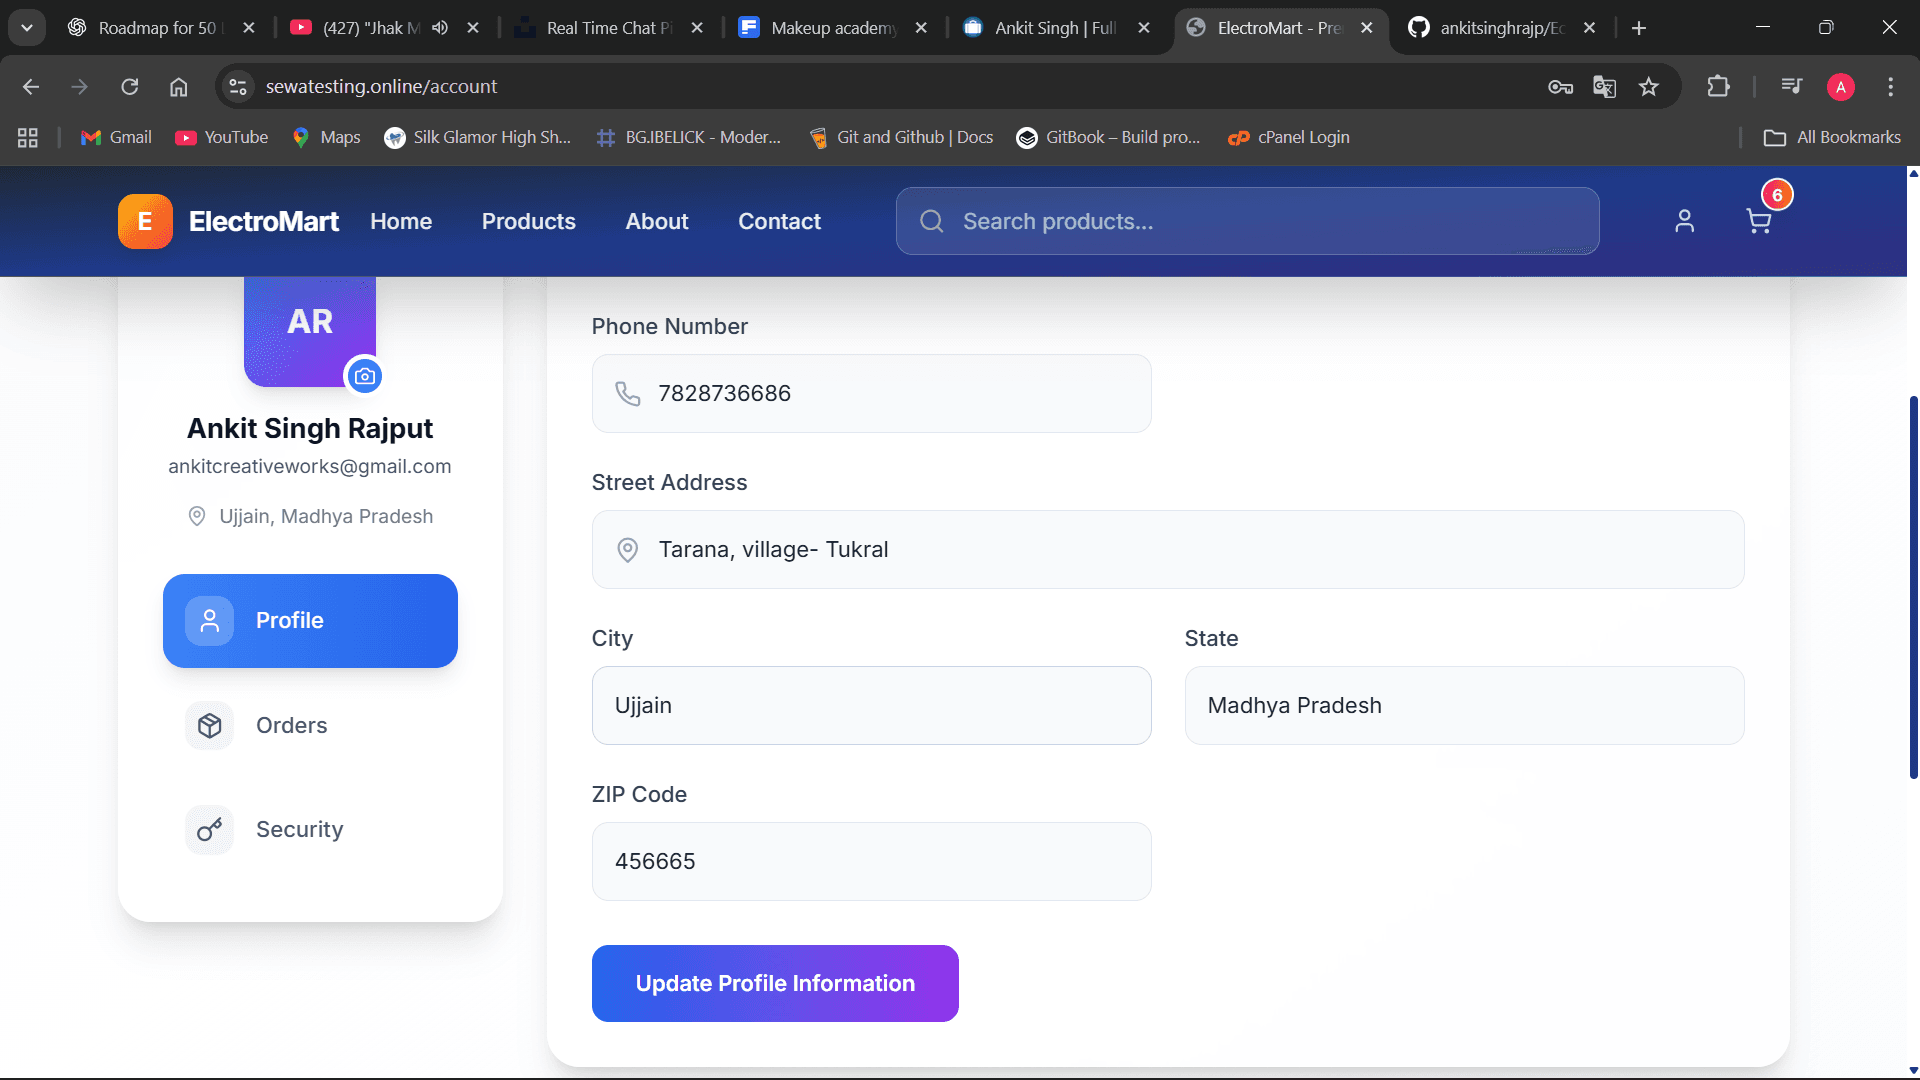1920x1080 pixels.
Task: Click the Google Translate icon
Action: 1604,87
